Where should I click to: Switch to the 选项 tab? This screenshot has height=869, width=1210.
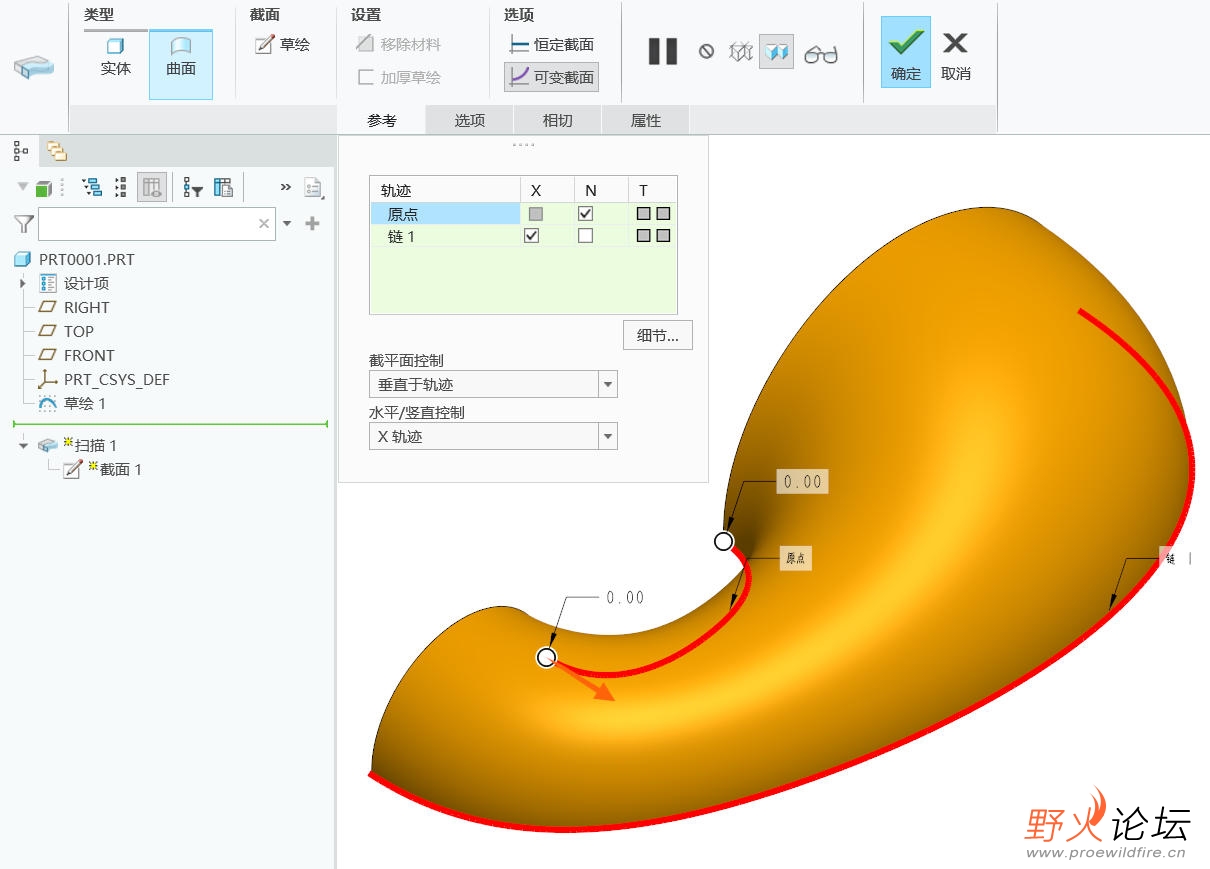click(470, 120)
